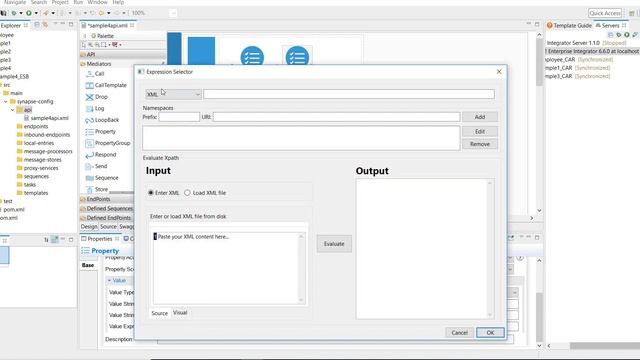Select the Respond mediator in the palette
Screen dimensions: 640x360
[x=101, y=155]
